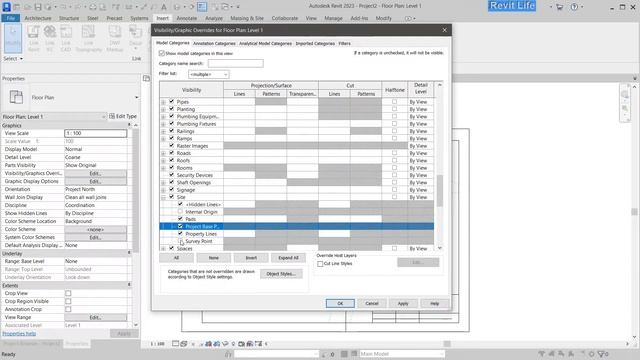The image size is (640, 360).
Task: Click the Link Topography ribbon icon
Action: [x=88, y=38]
